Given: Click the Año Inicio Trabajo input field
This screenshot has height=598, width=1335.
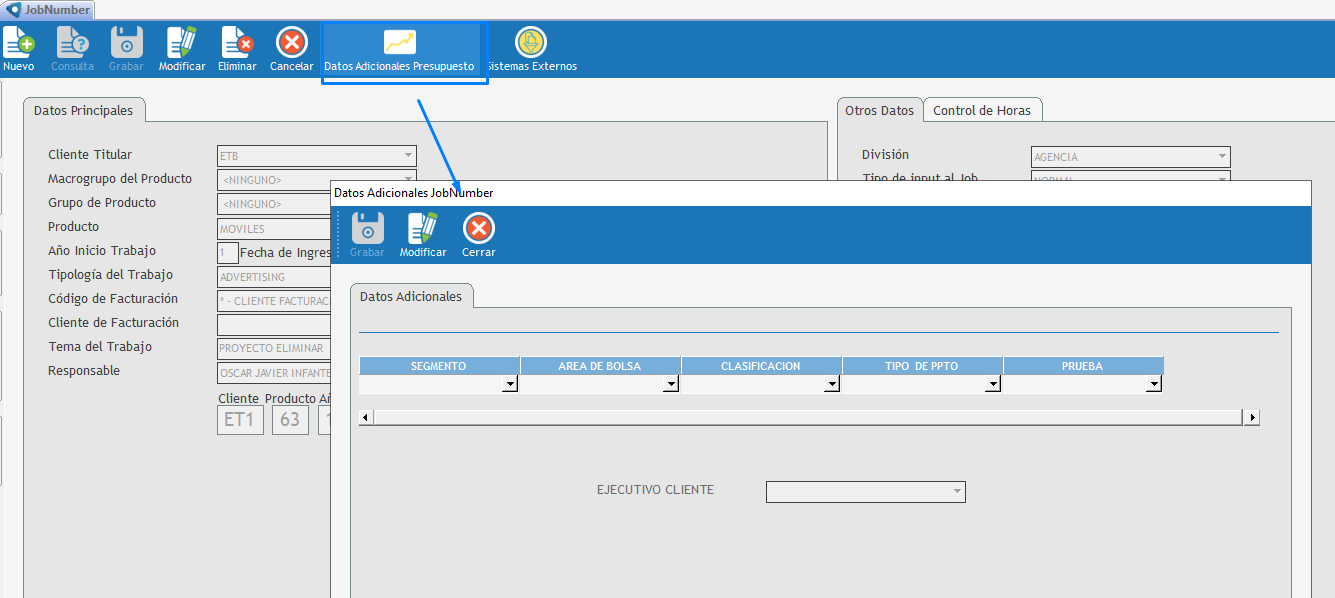Looking at the screenshot, I should point(228,252).
